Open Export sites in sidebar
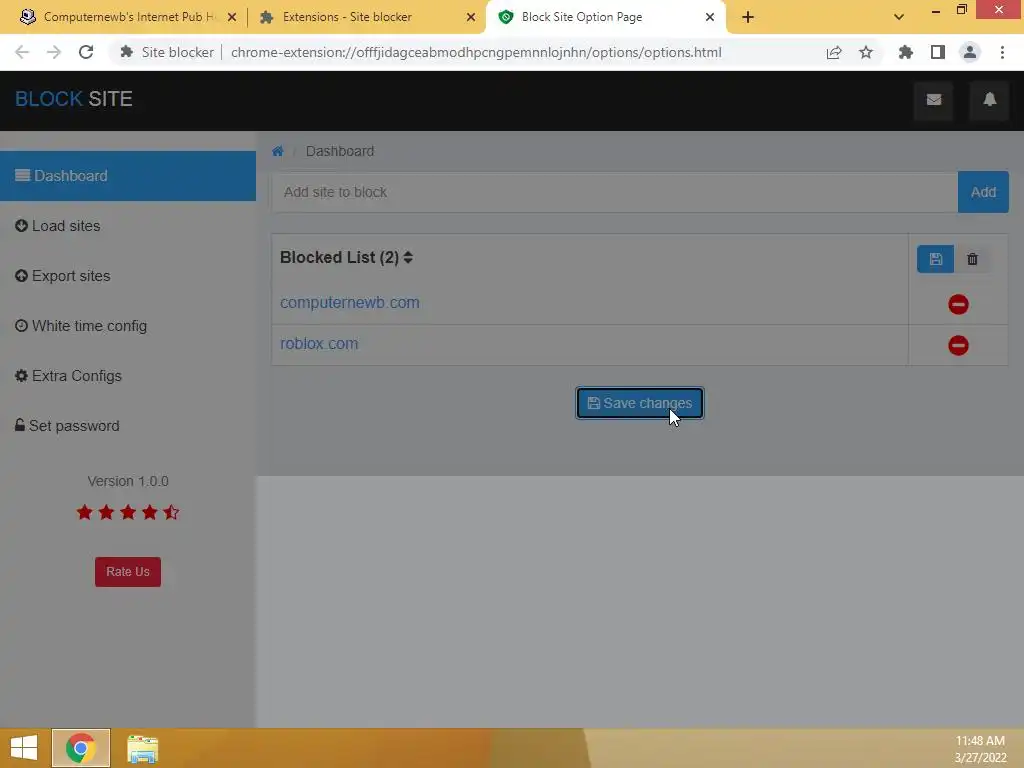 (128, 276)
